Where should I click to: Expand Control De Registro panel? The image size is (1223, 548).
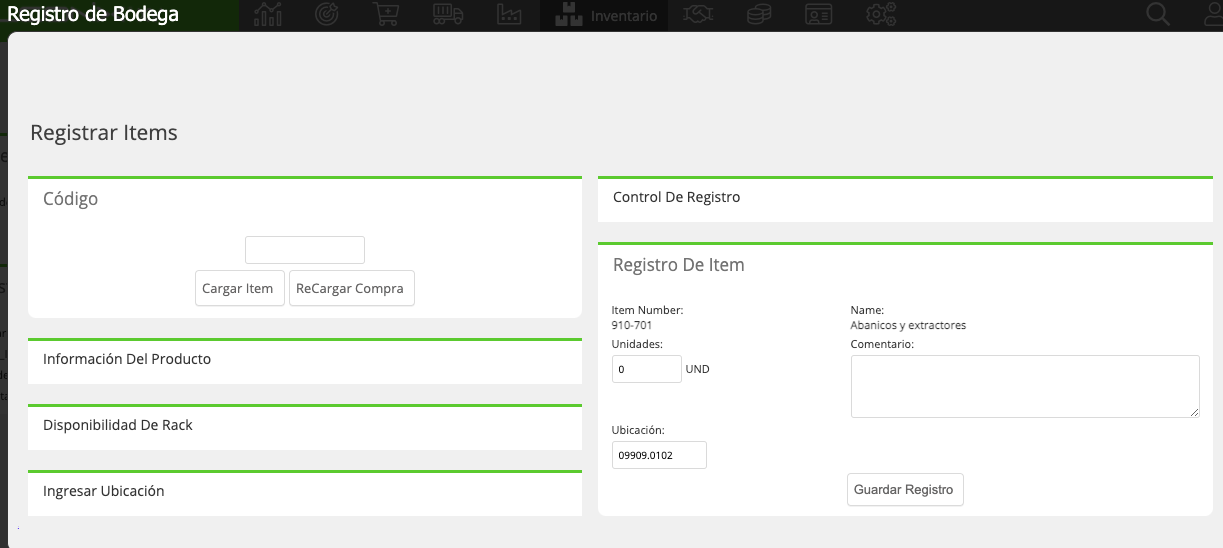click(905, 198)
